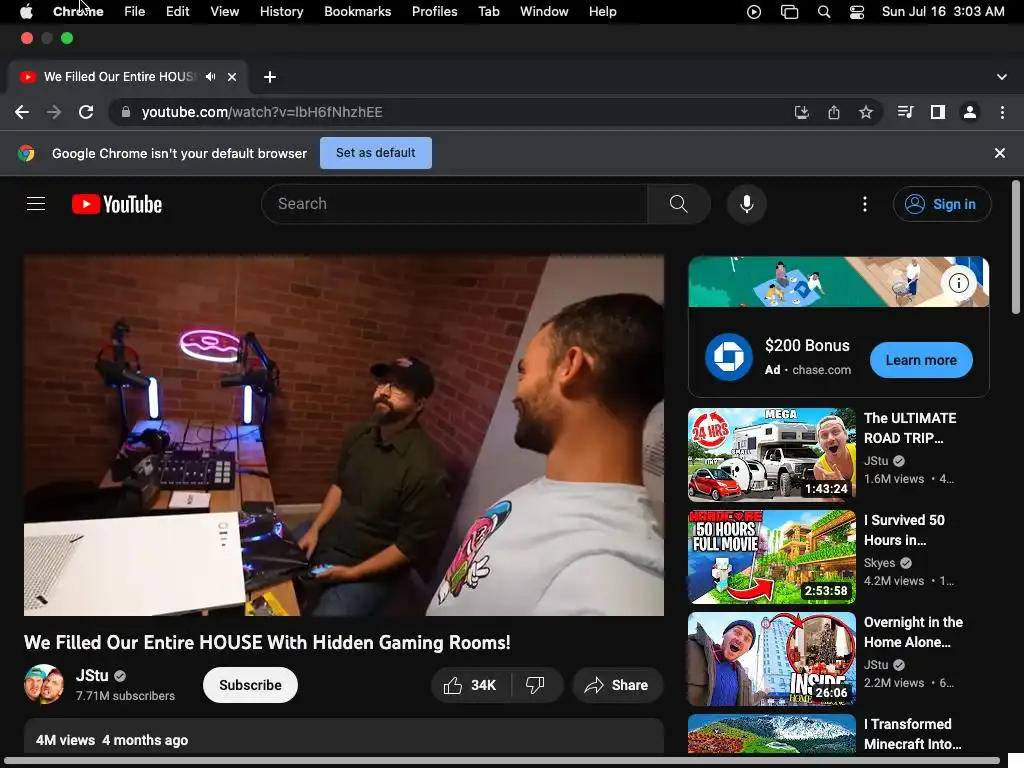1024x768 pixels.
Task: Open YouTube settings three-dot menu
Action: tap(865, 204)
